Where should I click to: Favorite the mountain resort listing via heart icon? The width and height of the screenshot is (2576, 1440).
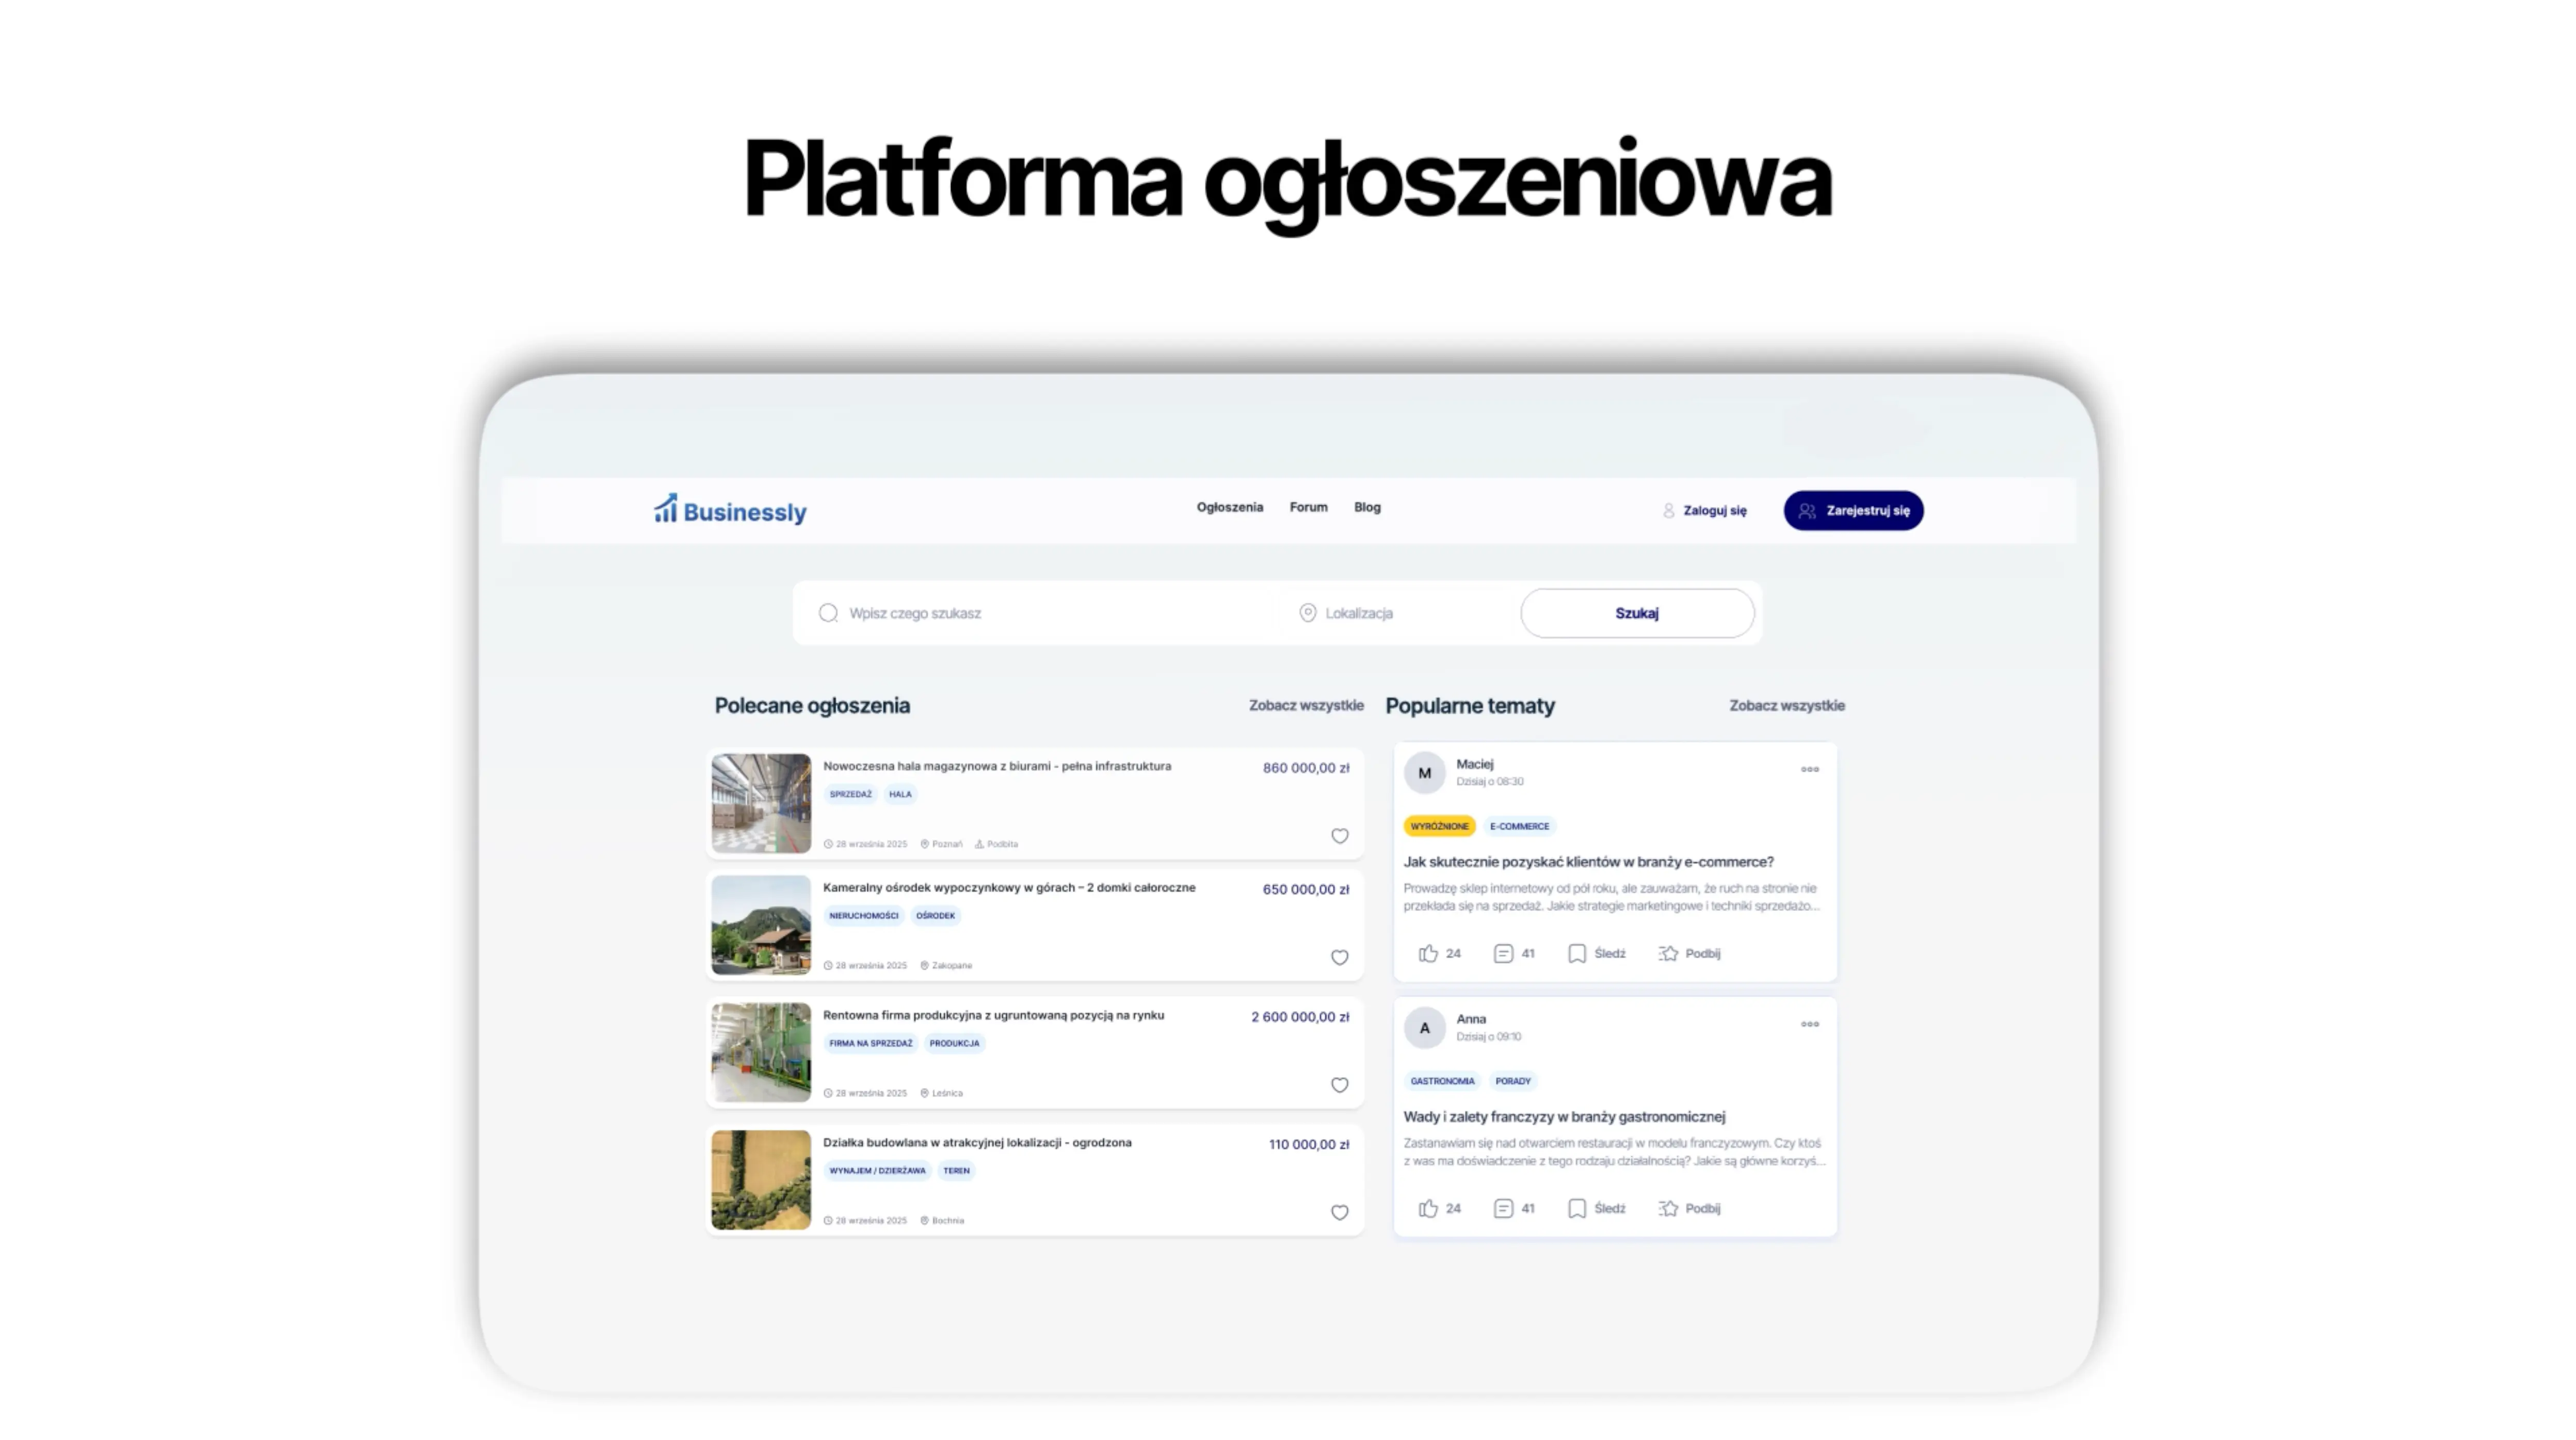coord(1340,957)
